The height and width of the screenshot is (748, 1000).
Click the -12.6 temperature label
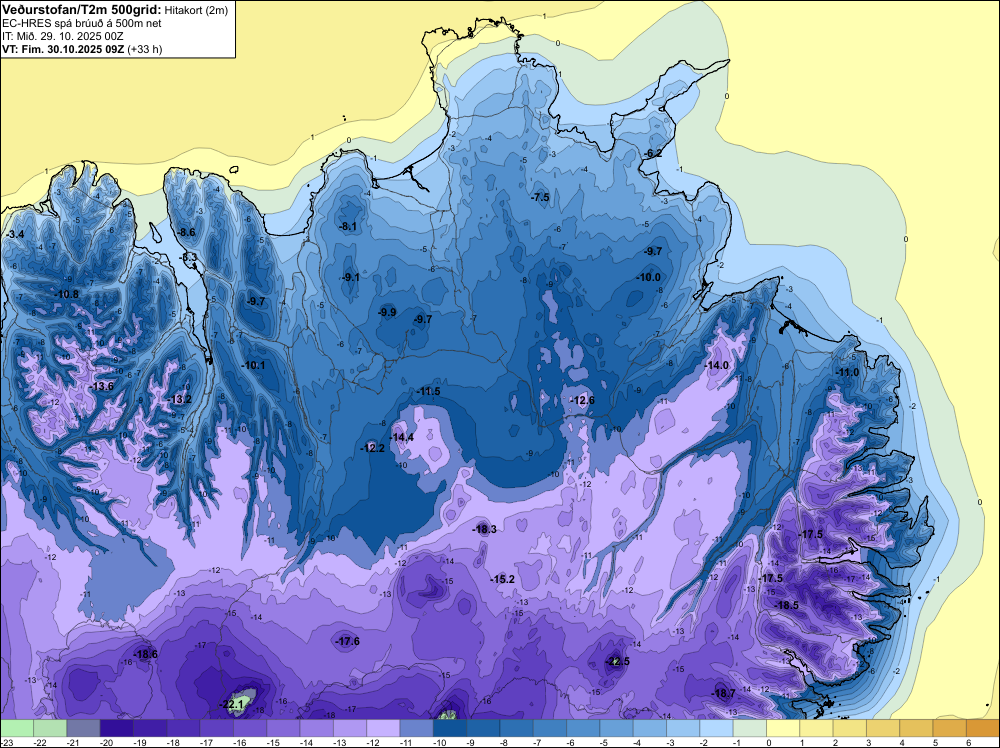[x=582, y=400]
